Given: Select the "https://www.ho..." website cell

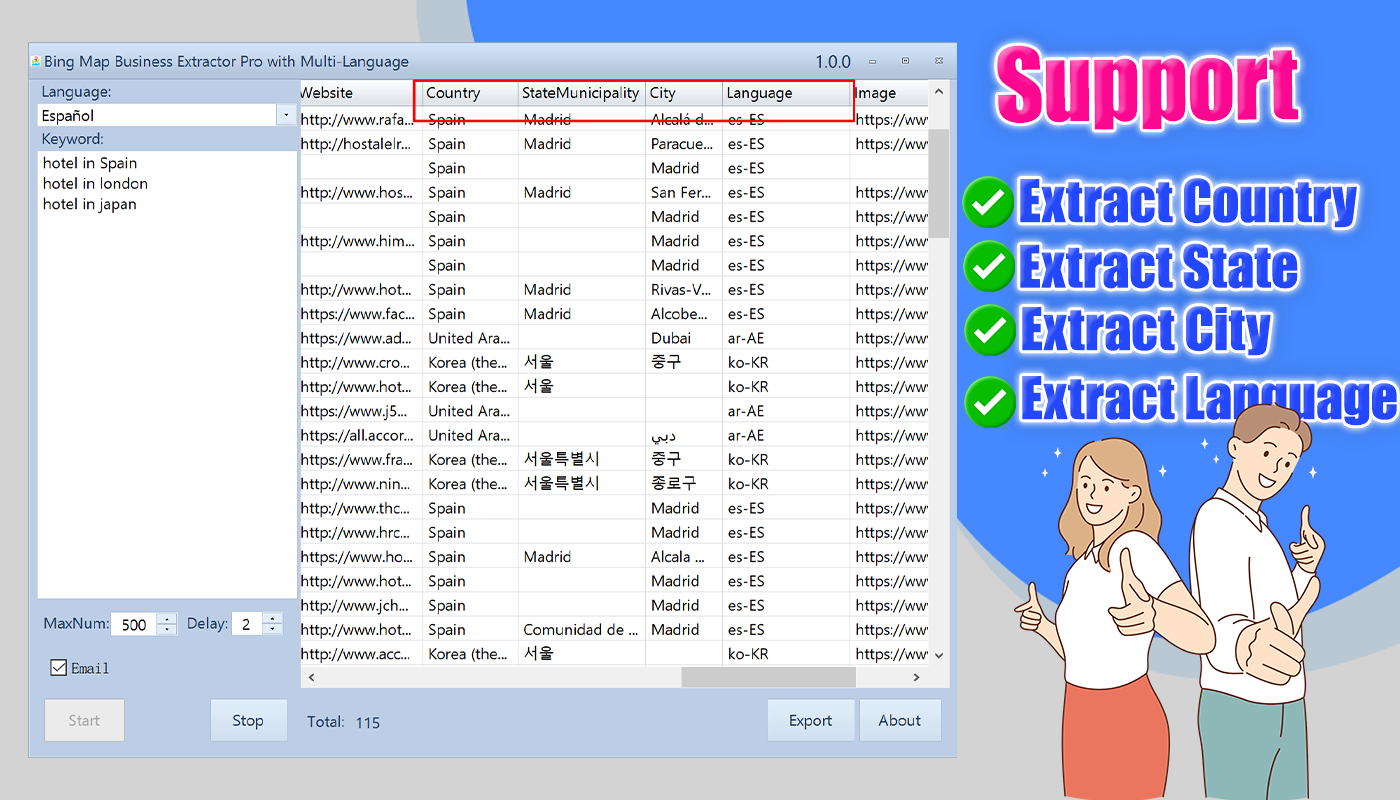Looking at the screenshot, I should coord(361,557).
